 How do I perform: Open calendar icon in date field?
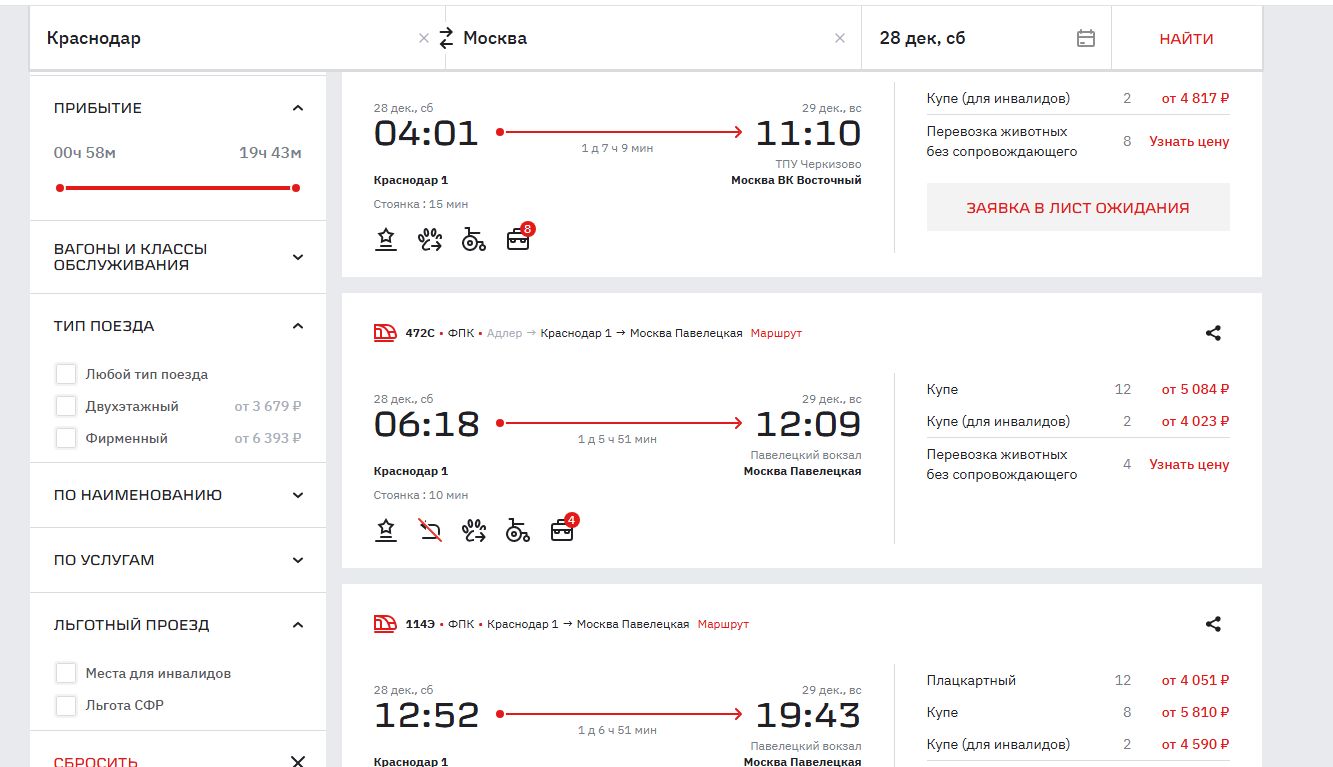tap(1085, 38)
